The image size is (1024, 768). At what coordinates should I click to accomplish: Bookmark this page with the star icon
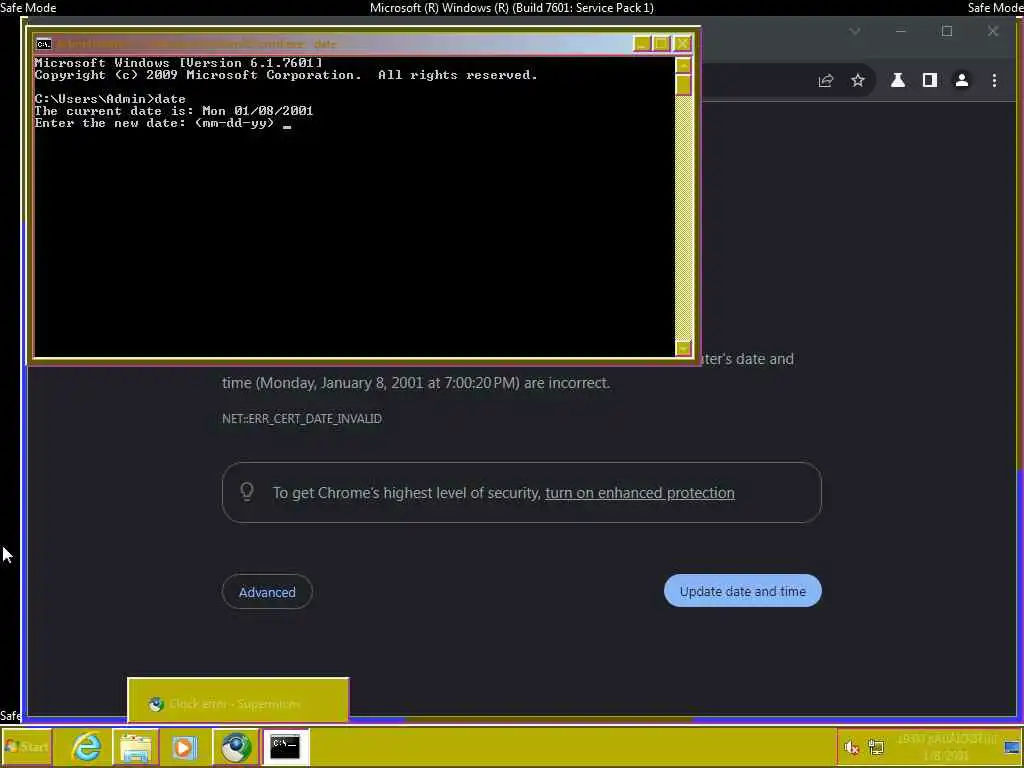click(857, 80)
